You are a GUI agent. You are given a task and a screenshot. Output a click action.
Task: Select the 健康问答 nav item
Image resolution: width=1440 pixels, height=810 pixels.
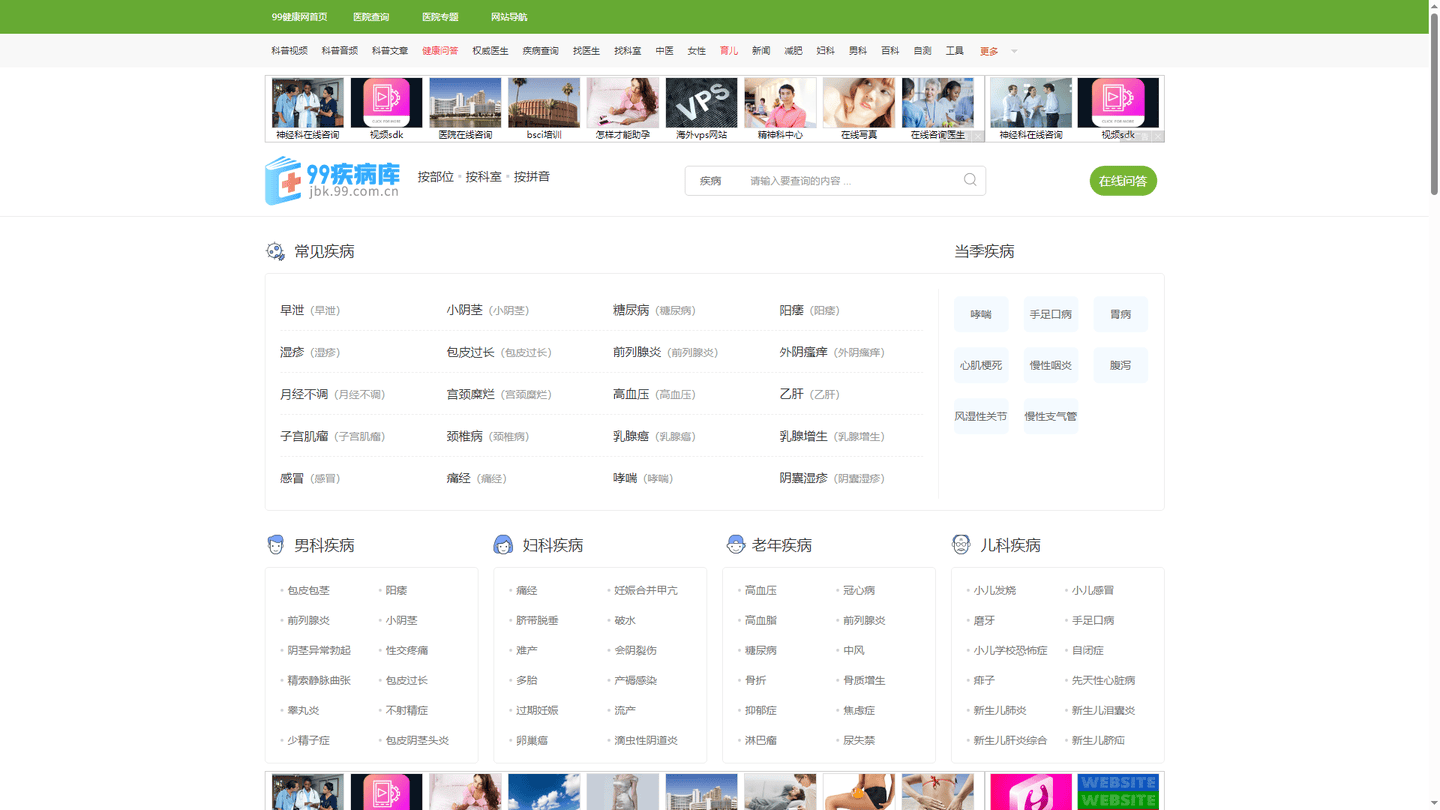point(440,51)
